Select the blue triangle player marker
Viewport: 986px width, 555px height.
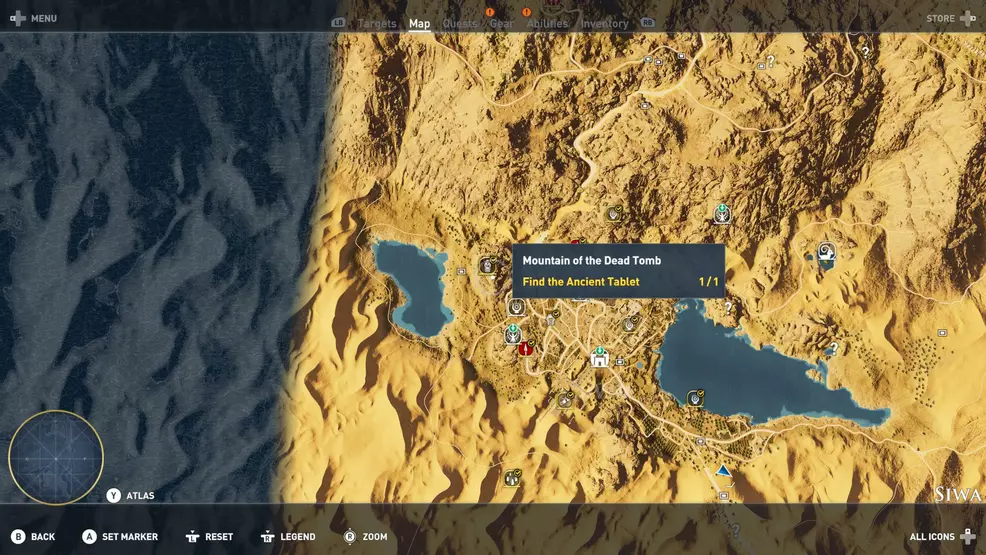click(x=723, y=470)
